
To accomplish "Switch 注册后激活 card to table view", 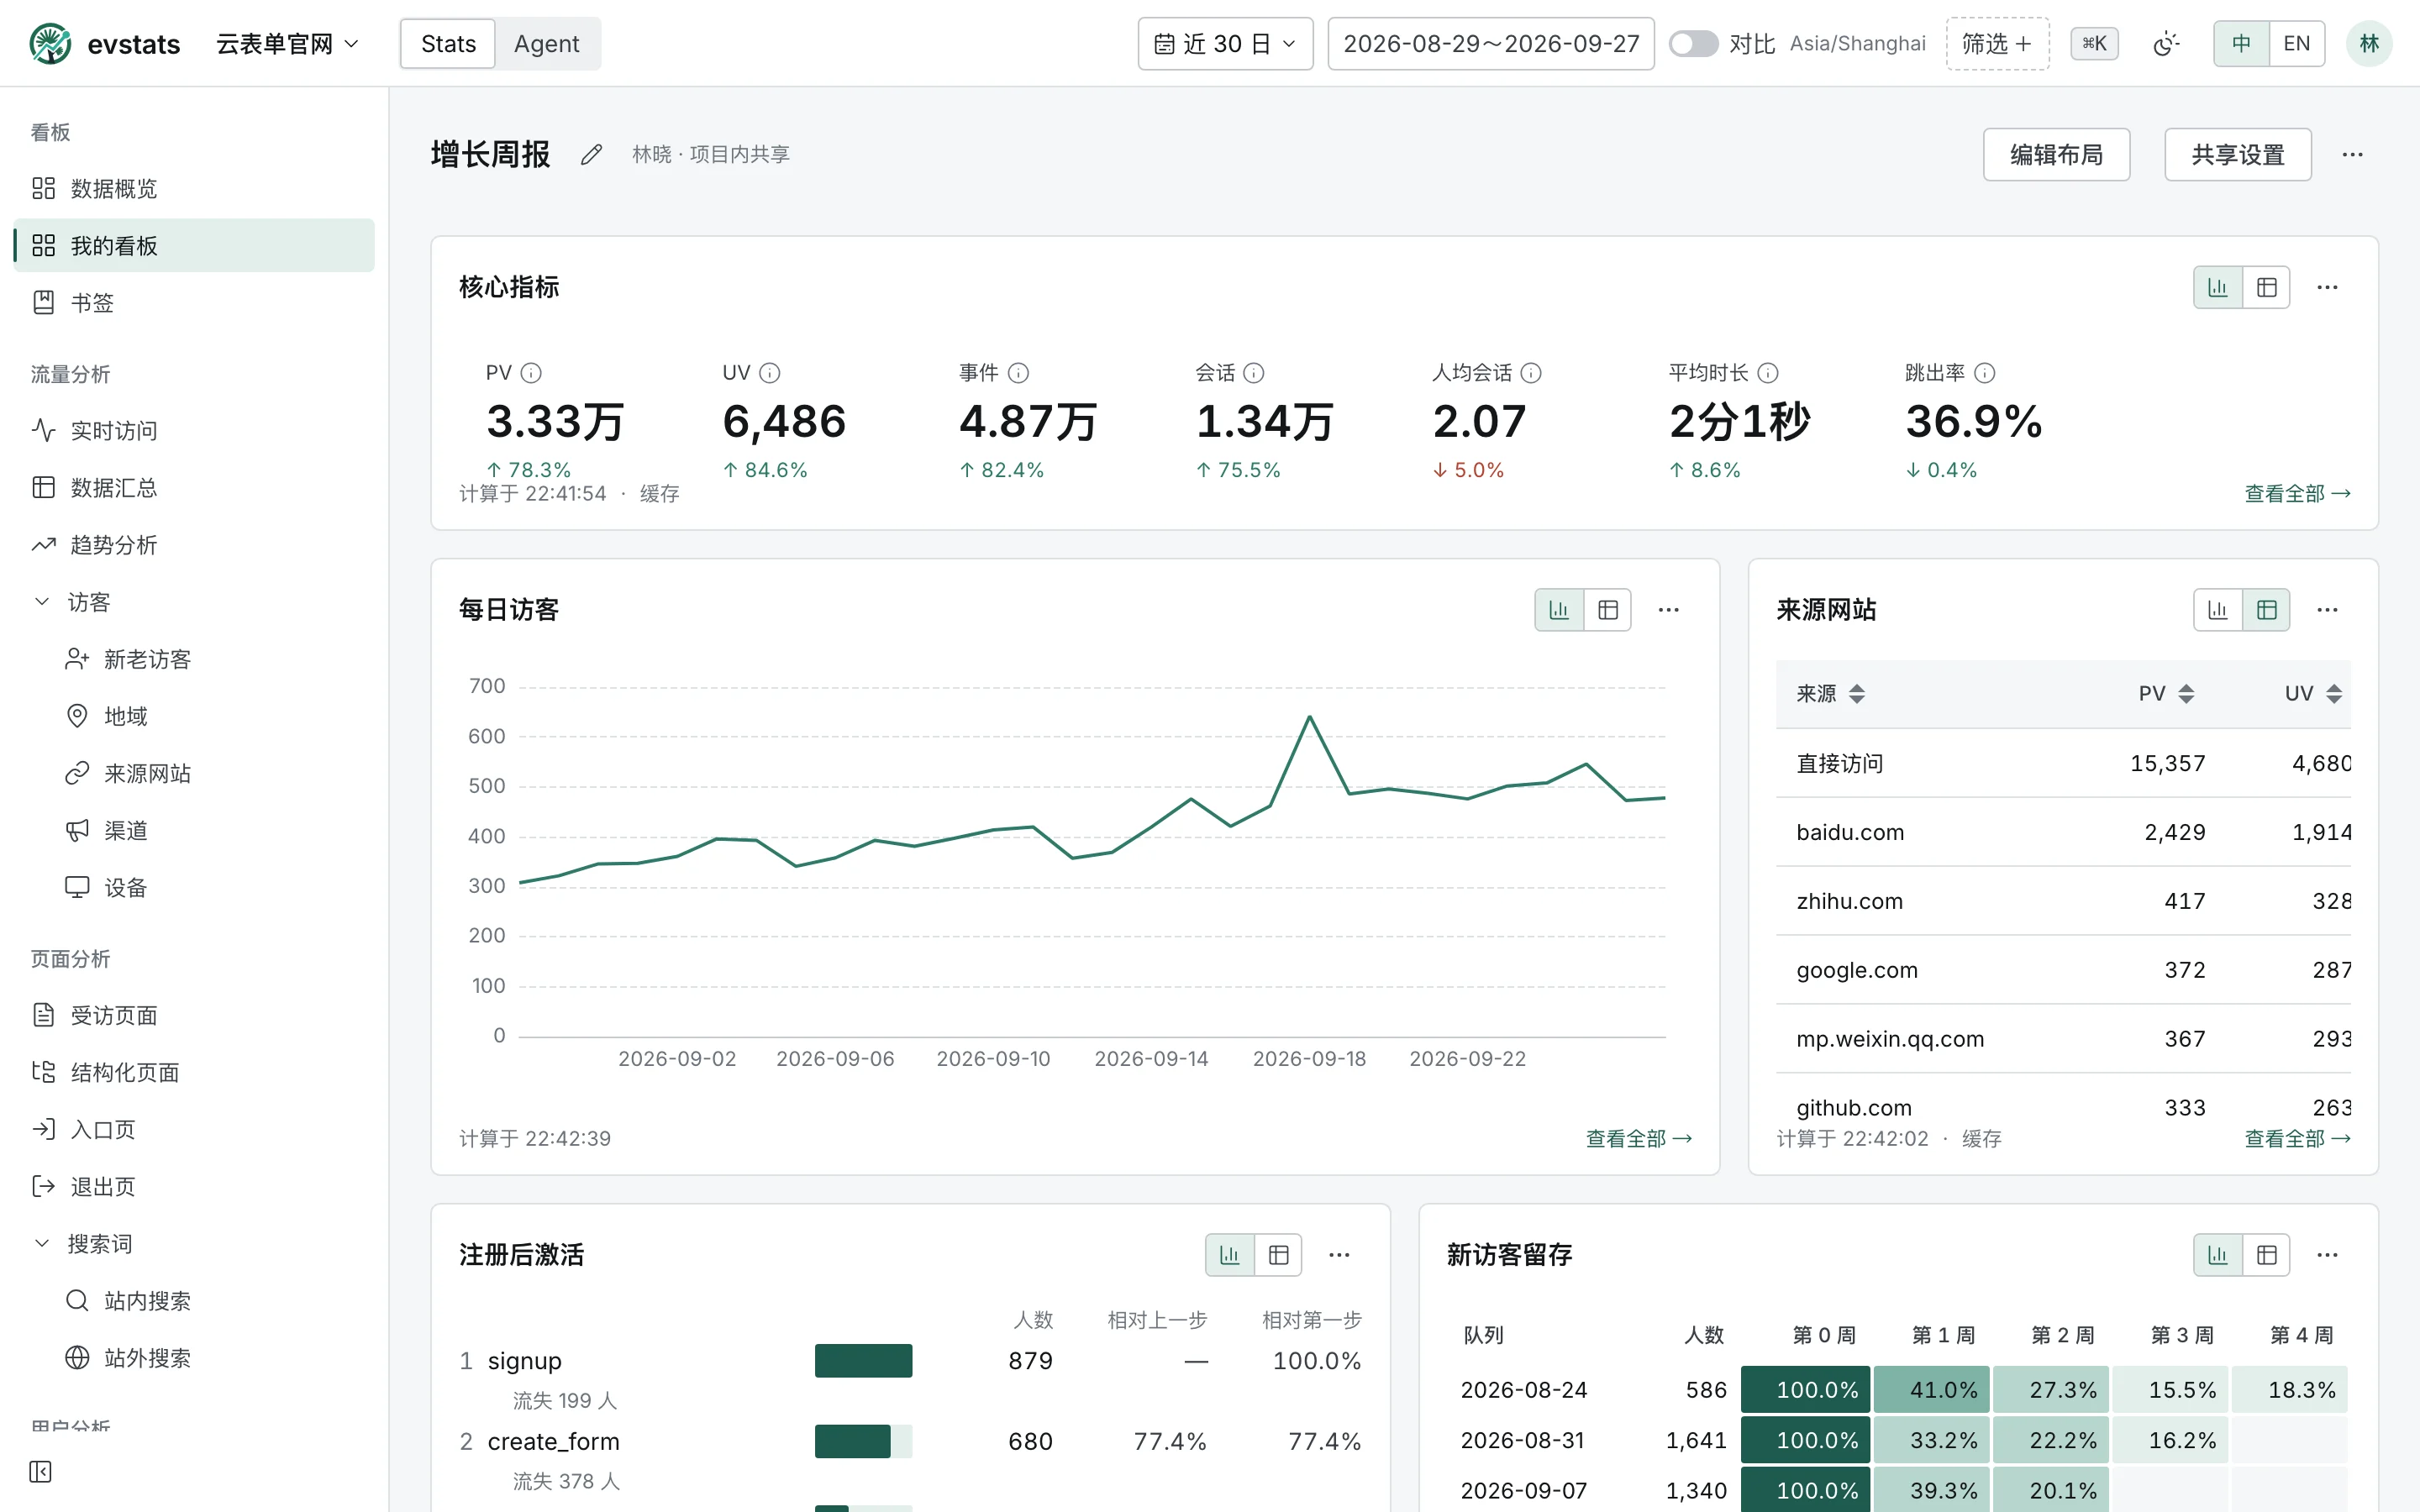I will (1278, 1254).
